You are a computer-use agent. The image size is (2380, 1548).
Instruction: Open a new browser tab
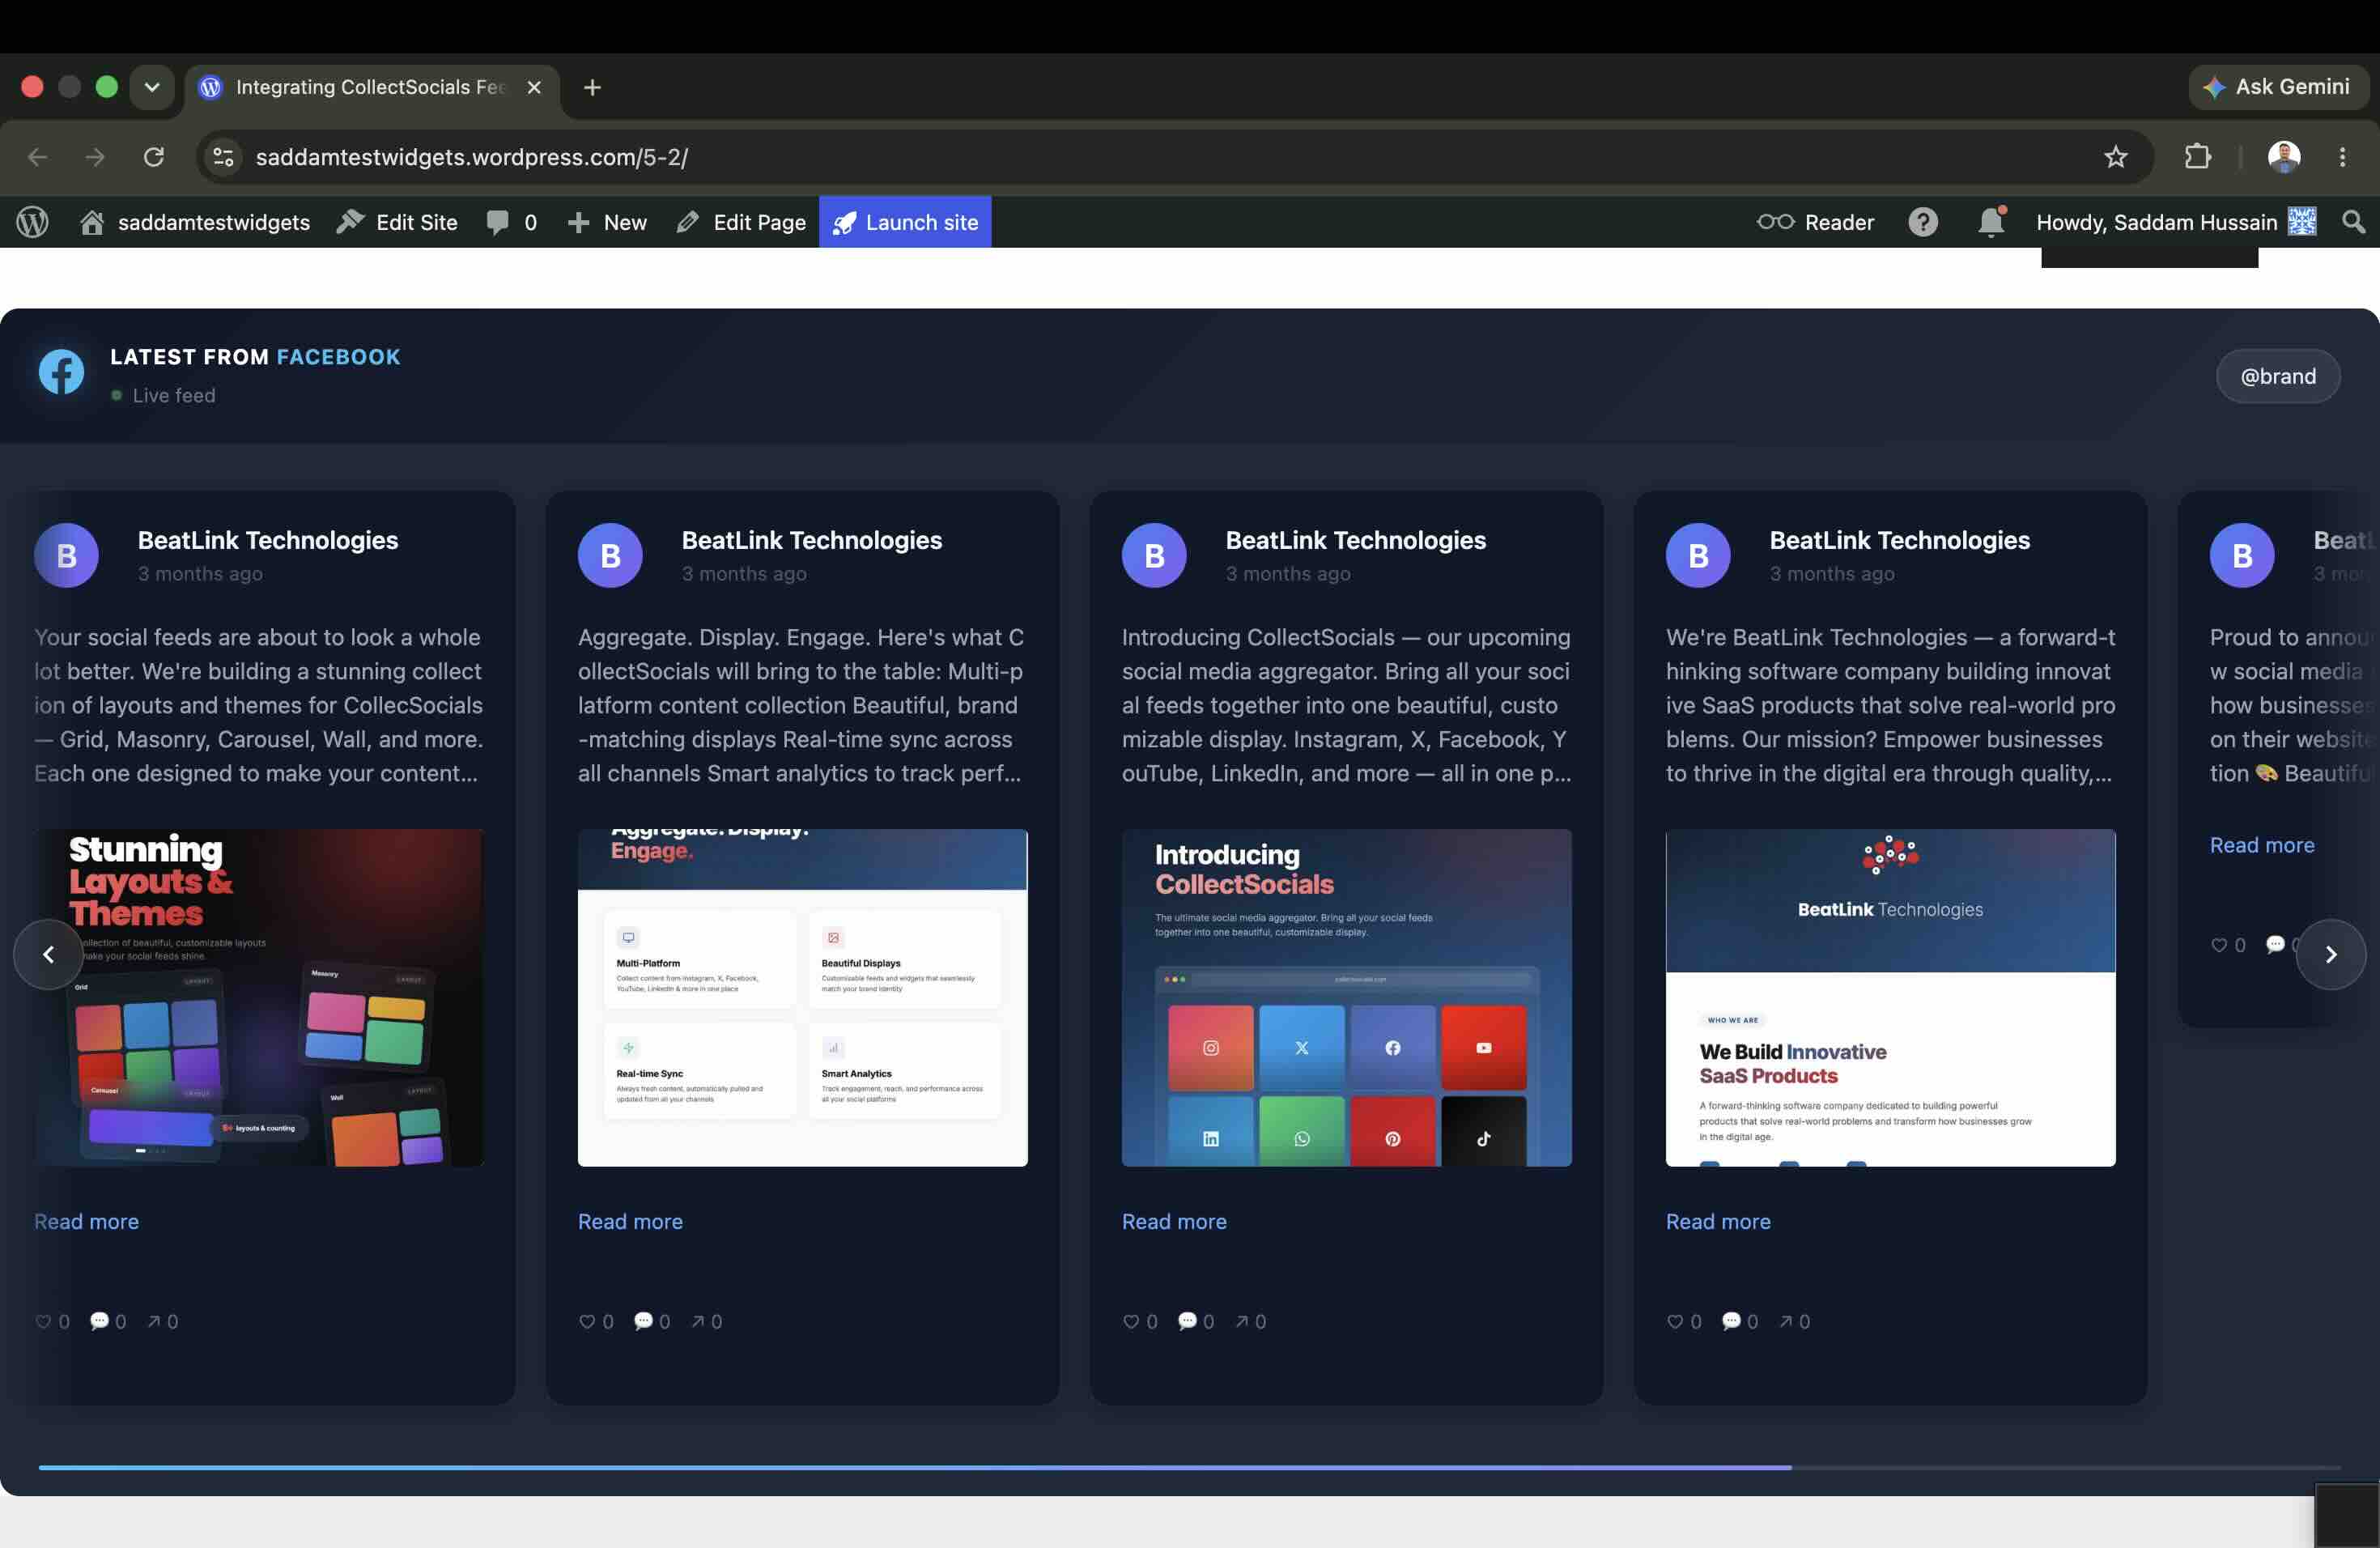tap(592, 87)
